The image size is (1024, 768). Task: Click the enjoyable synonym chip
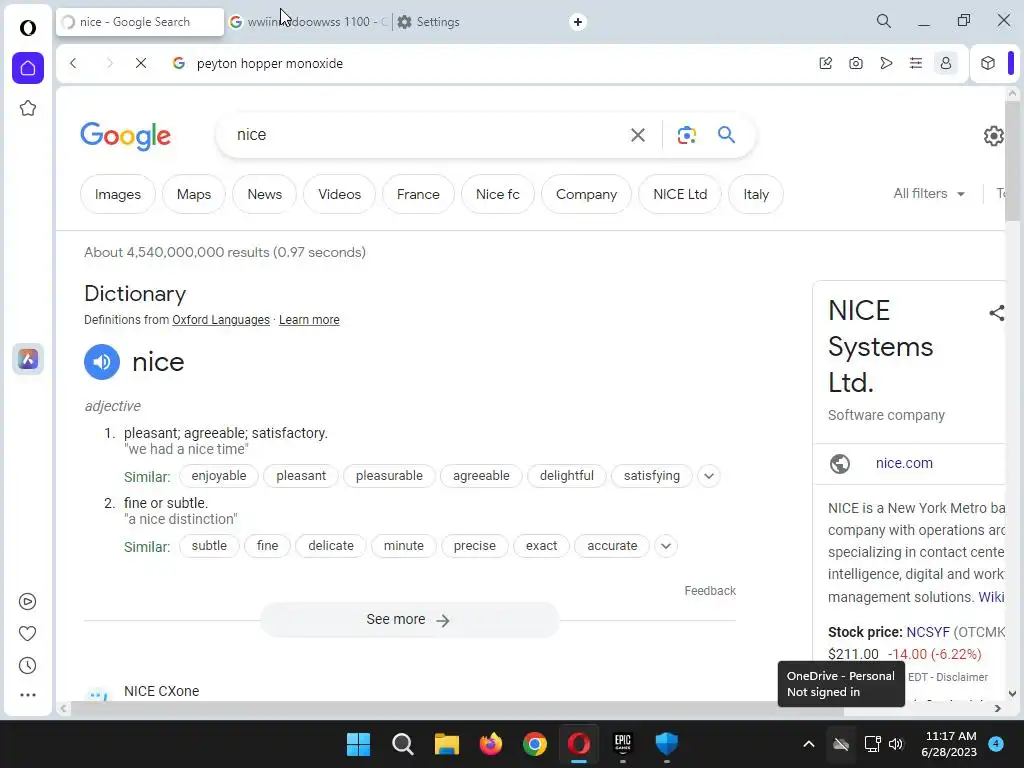219,476
